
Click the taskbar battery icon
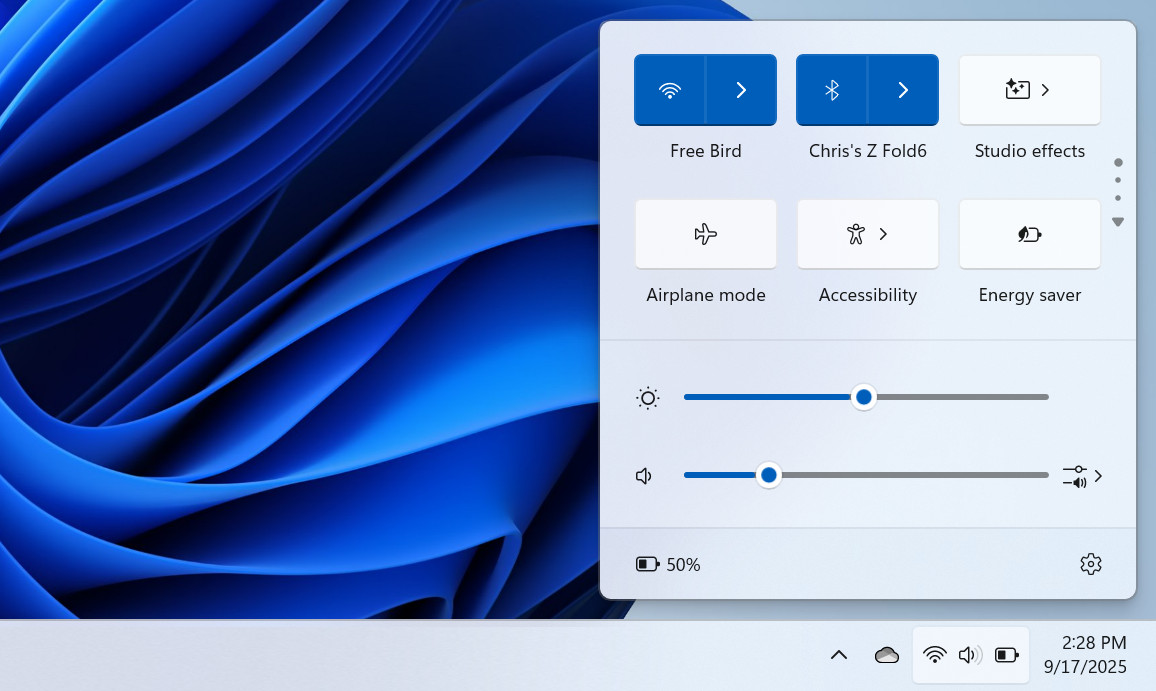1007,655
